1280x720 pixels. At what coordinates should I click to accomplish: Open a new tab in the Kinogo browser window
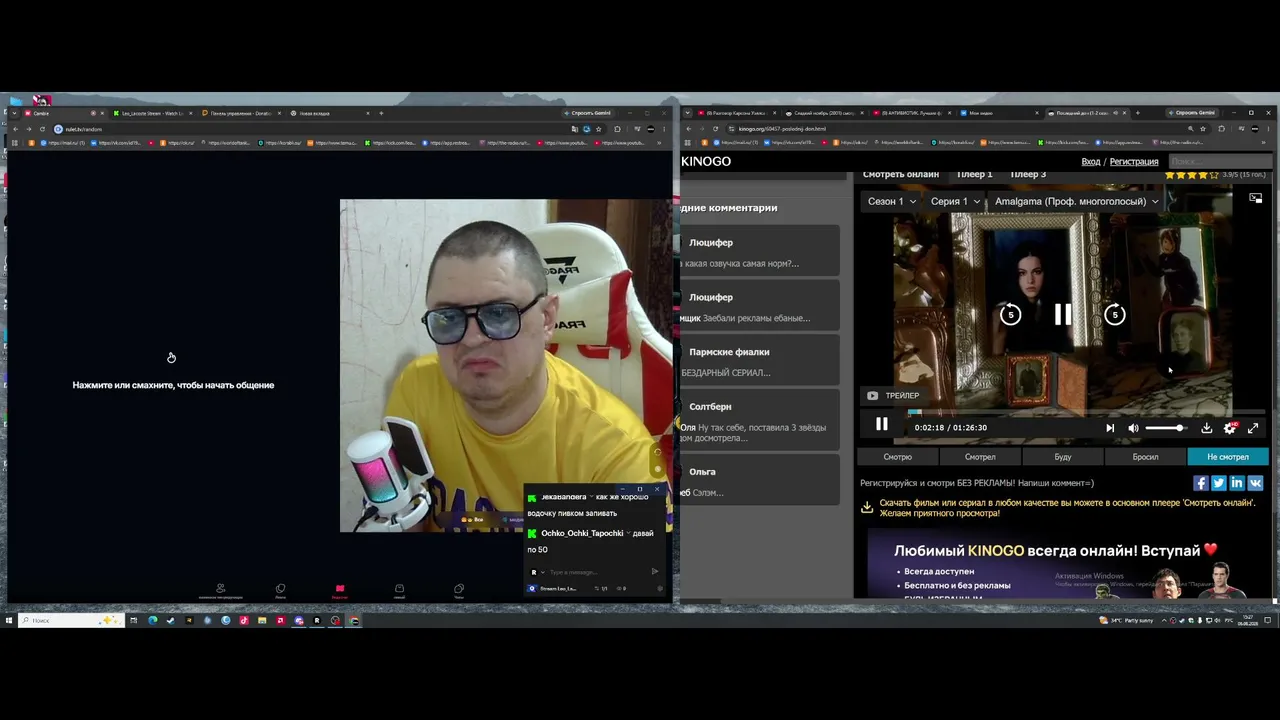(1137, 113)
